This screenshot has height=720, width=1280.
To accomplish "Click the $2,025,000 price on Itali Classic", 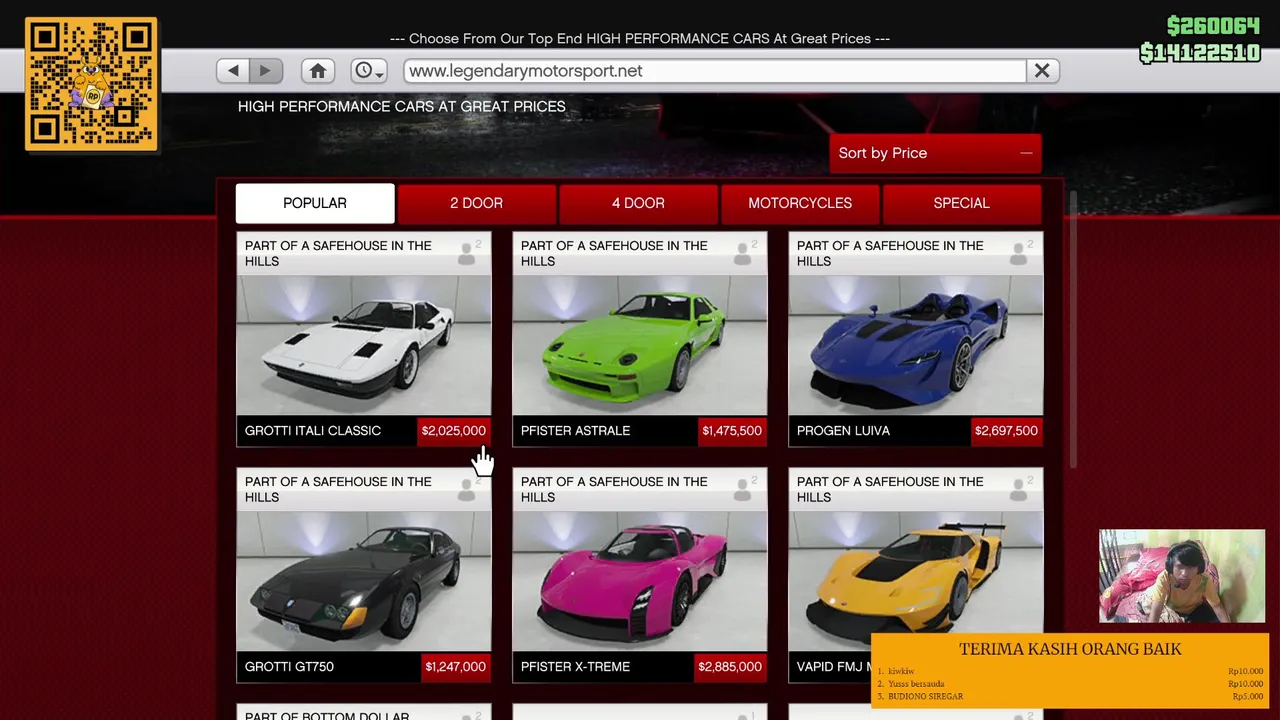I will (454, 431).
